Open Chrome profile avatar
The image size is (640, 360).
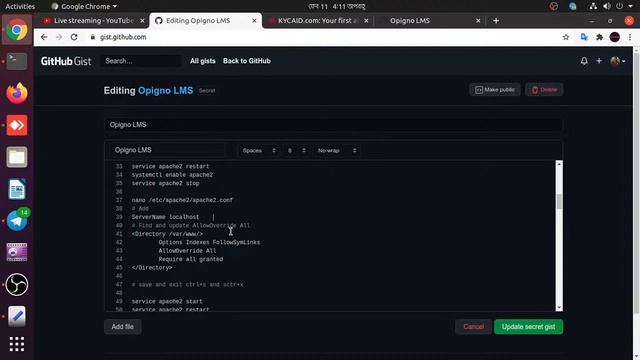pyautogui.click(x=615, y=37)
